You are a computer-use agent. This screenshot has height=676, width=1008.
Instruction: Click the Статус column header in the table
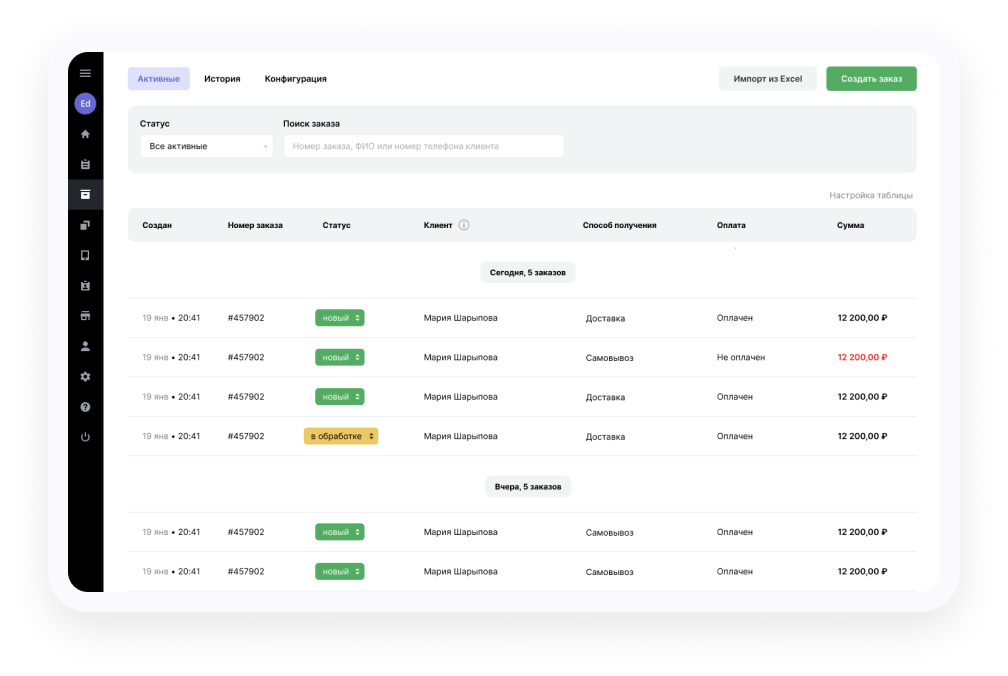[x=336, y=225]
